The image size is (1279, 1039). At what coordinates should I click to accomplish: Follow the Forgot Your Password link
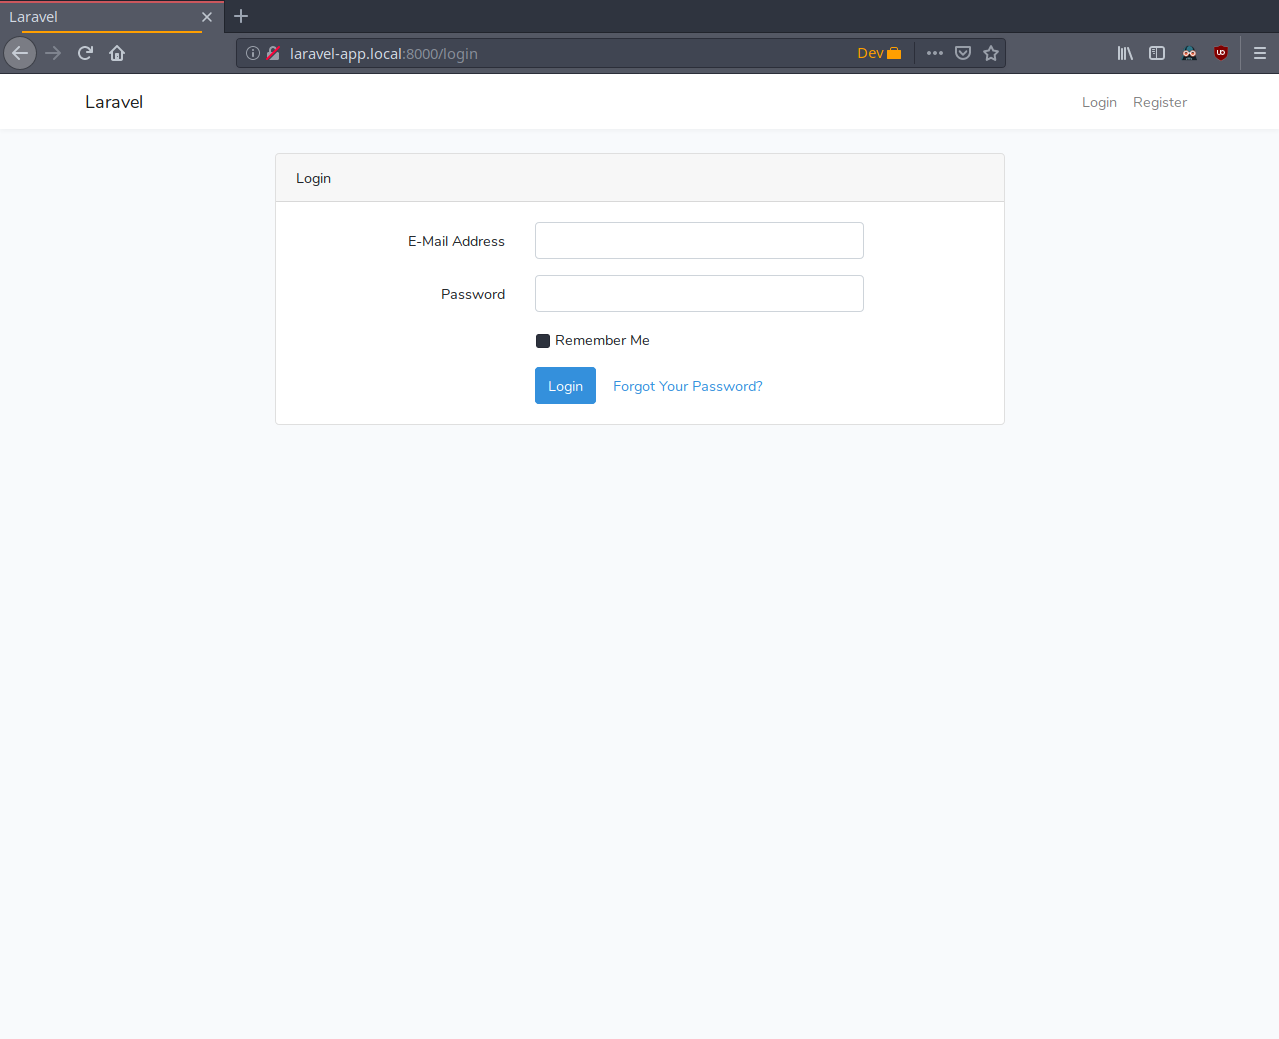(687, 386)
